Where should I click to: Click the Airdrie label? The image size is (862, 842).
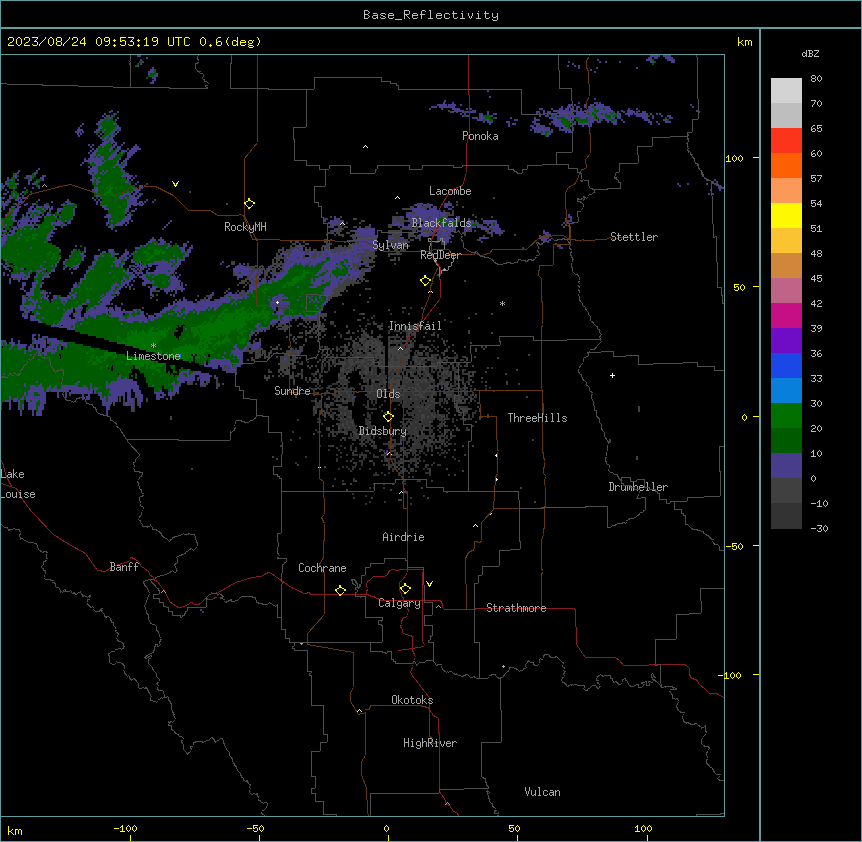pyautogui.click(x=404, y=537)
